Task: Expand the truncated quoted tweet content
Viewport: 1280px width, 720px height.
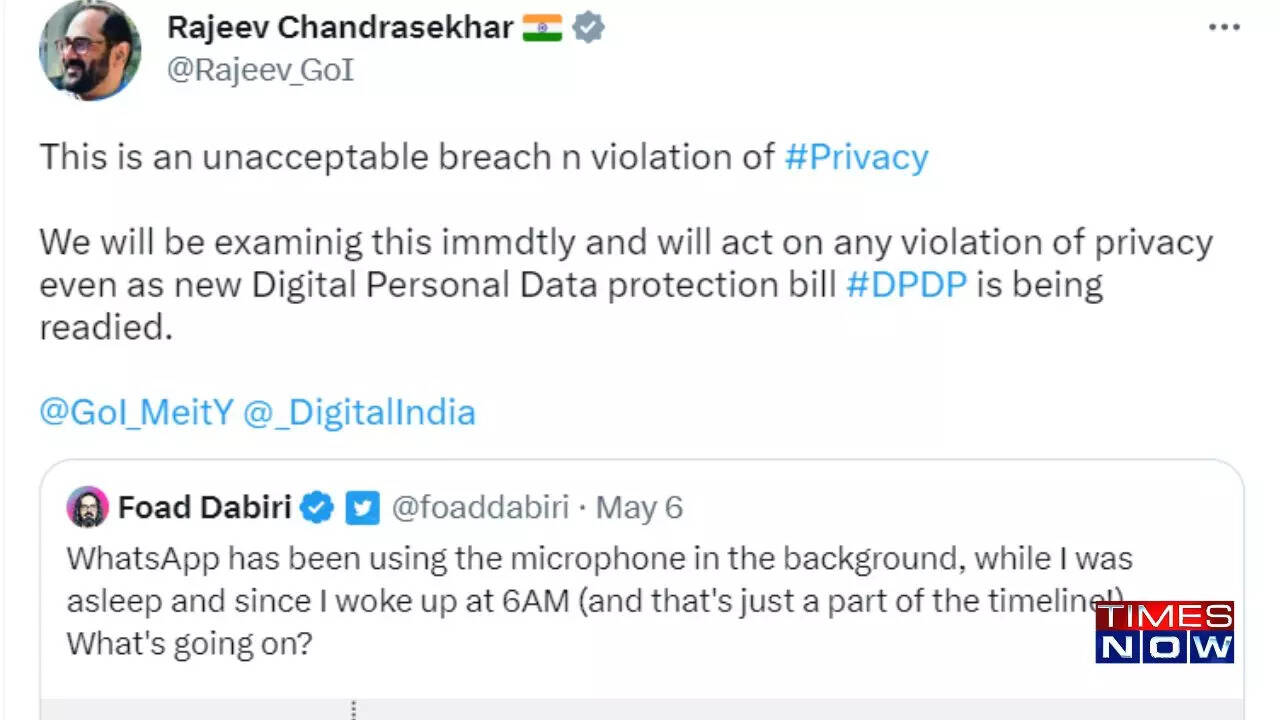Action: [352, 712]
